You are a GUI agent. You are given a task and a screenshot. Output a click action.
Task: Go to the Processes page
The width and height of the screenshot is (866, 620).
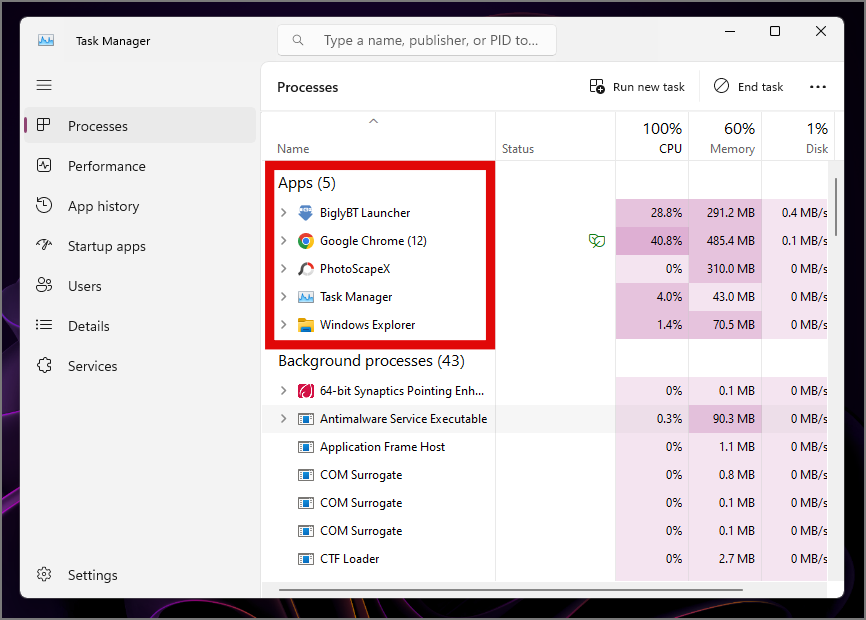pyautogui.click(x=140, y=125)
